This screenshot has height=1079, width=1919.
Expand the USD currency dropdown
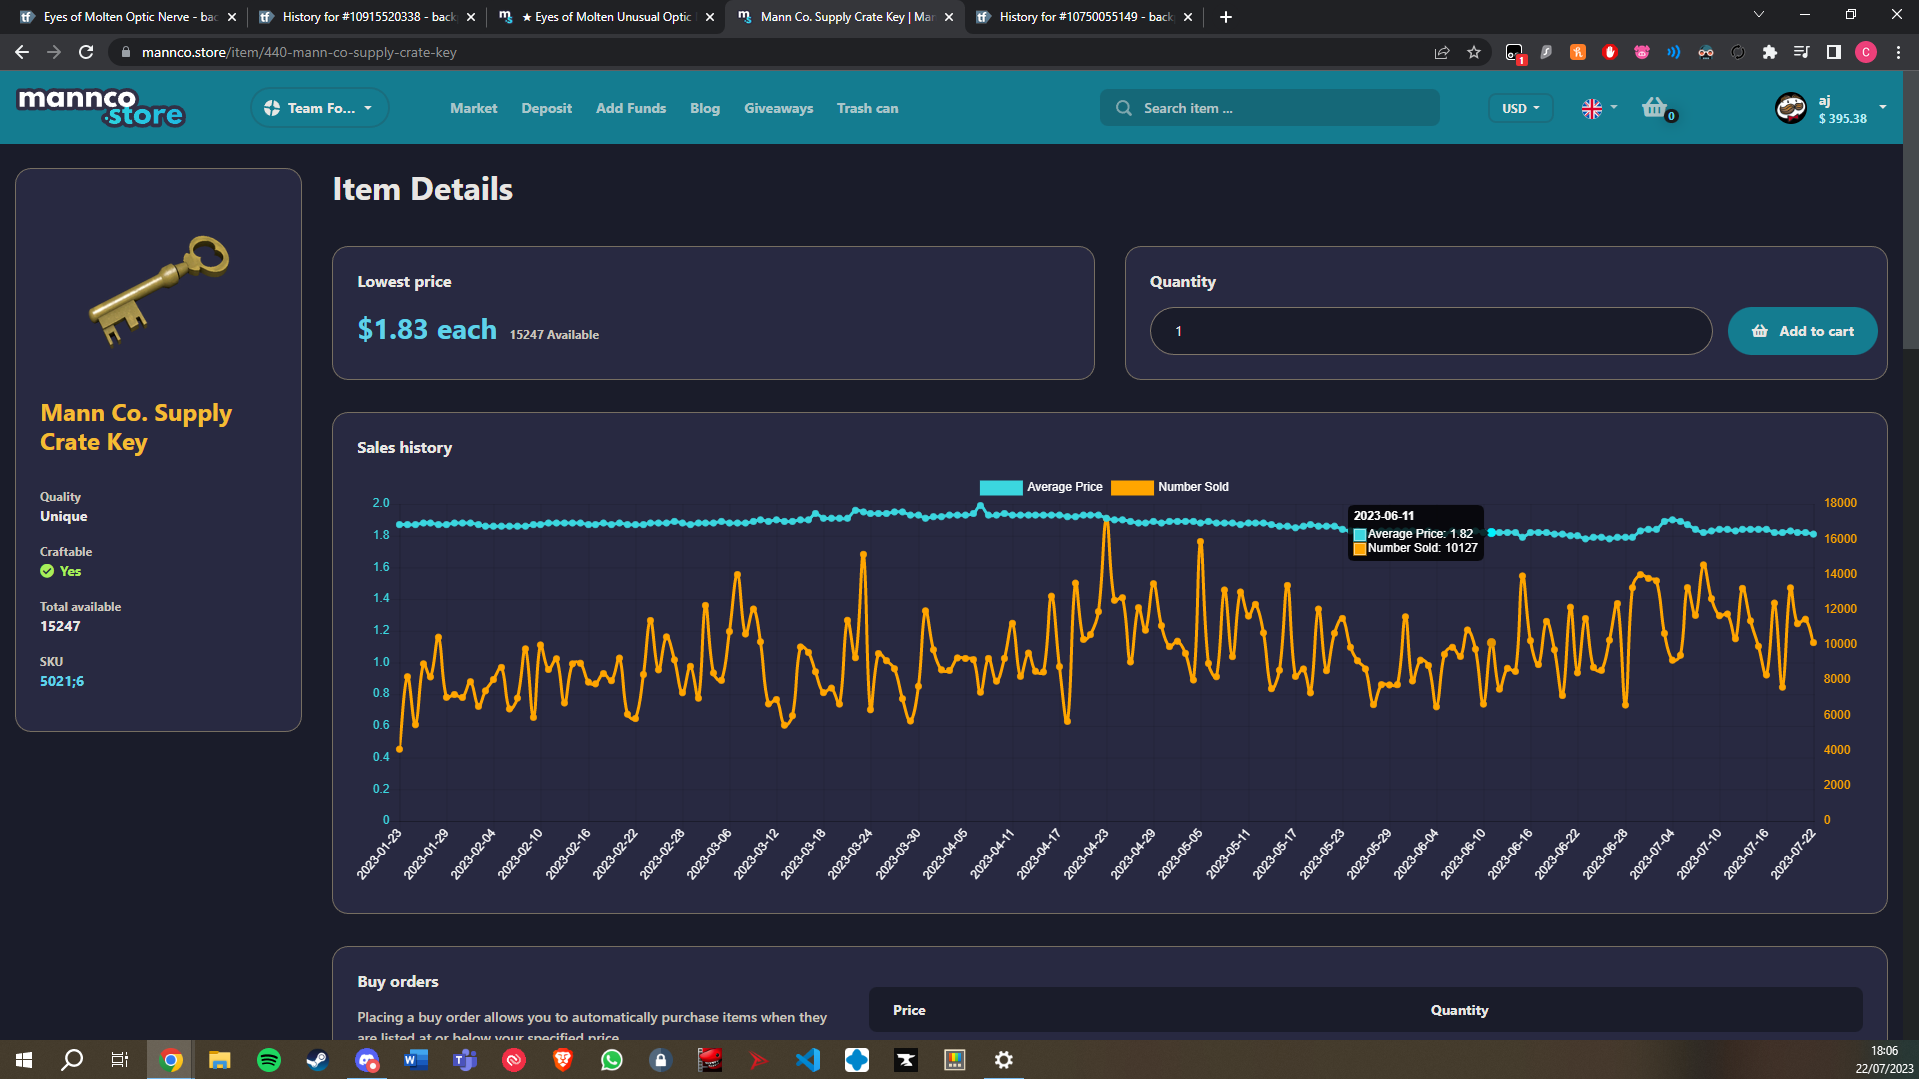pyautogui.click(x=1520, y=108)
